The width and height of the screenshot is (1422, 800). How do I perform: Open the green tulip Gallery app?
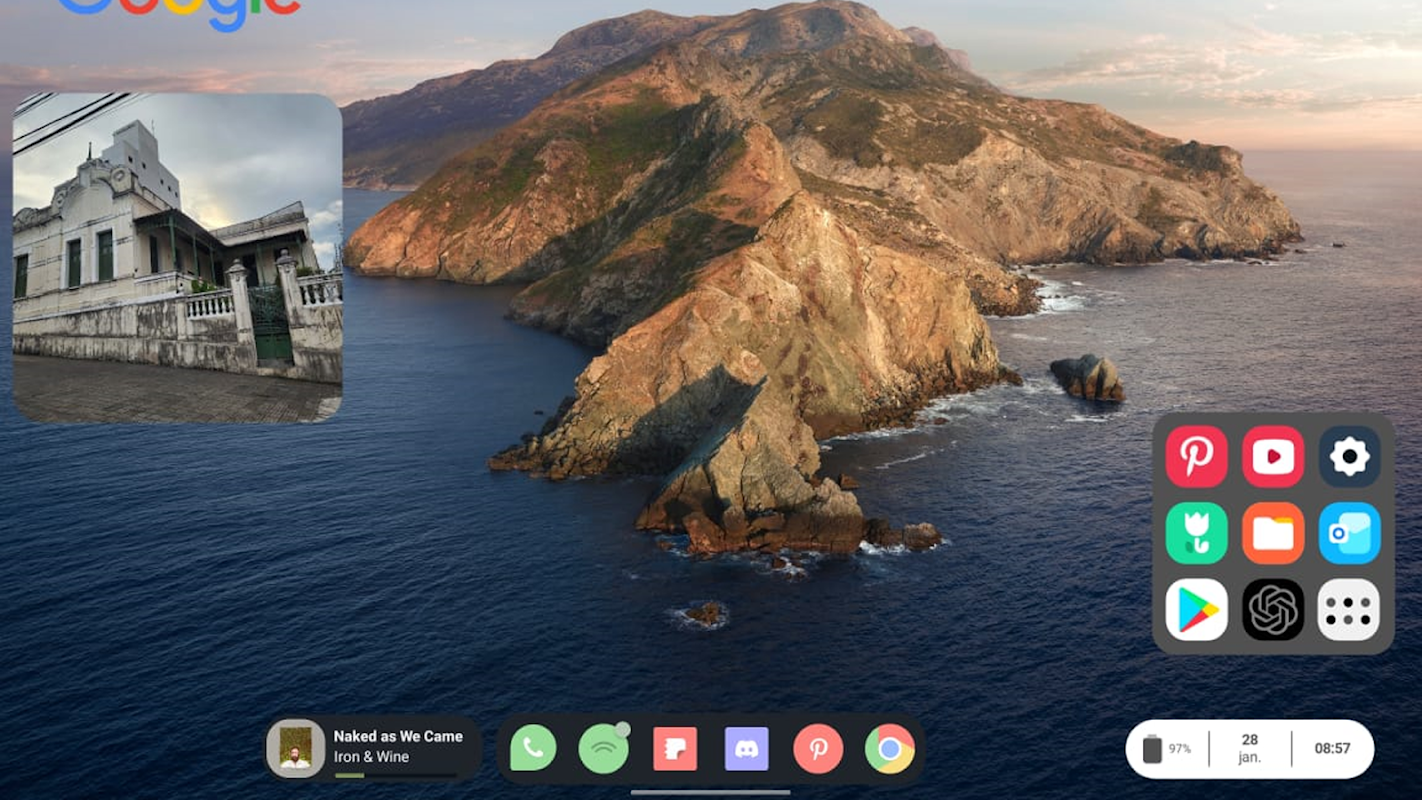pyautogui.click(x=1196, y=533)
